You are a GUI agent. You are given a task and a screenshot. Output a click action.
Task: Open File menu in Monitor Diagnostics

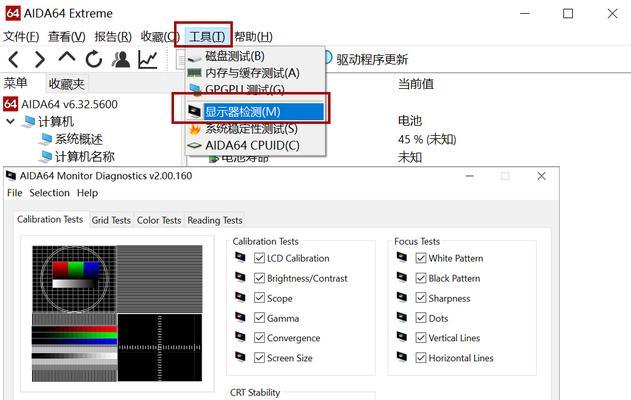pyautogui.click(x=14, y=193)
